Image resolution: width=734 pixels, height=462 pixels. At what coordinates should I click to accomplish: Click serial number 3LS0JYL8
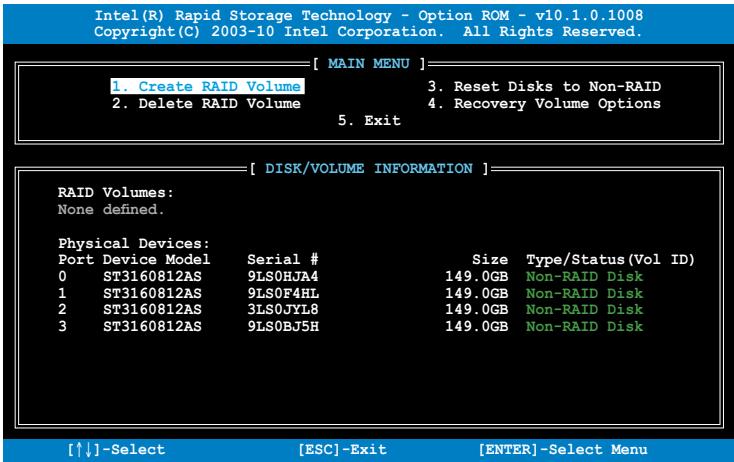tap(283, 309)
